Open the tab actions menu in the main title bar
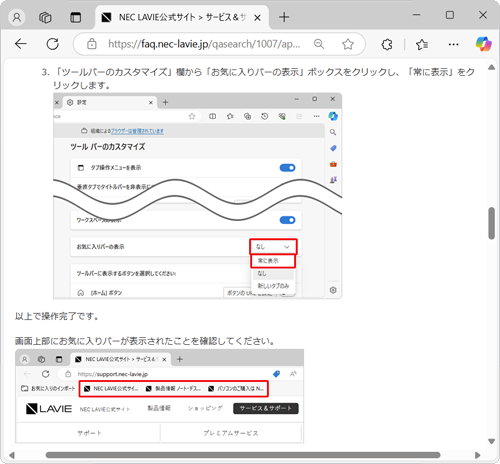The height and width of the screenshot is (464, 500). pos(76,17)
